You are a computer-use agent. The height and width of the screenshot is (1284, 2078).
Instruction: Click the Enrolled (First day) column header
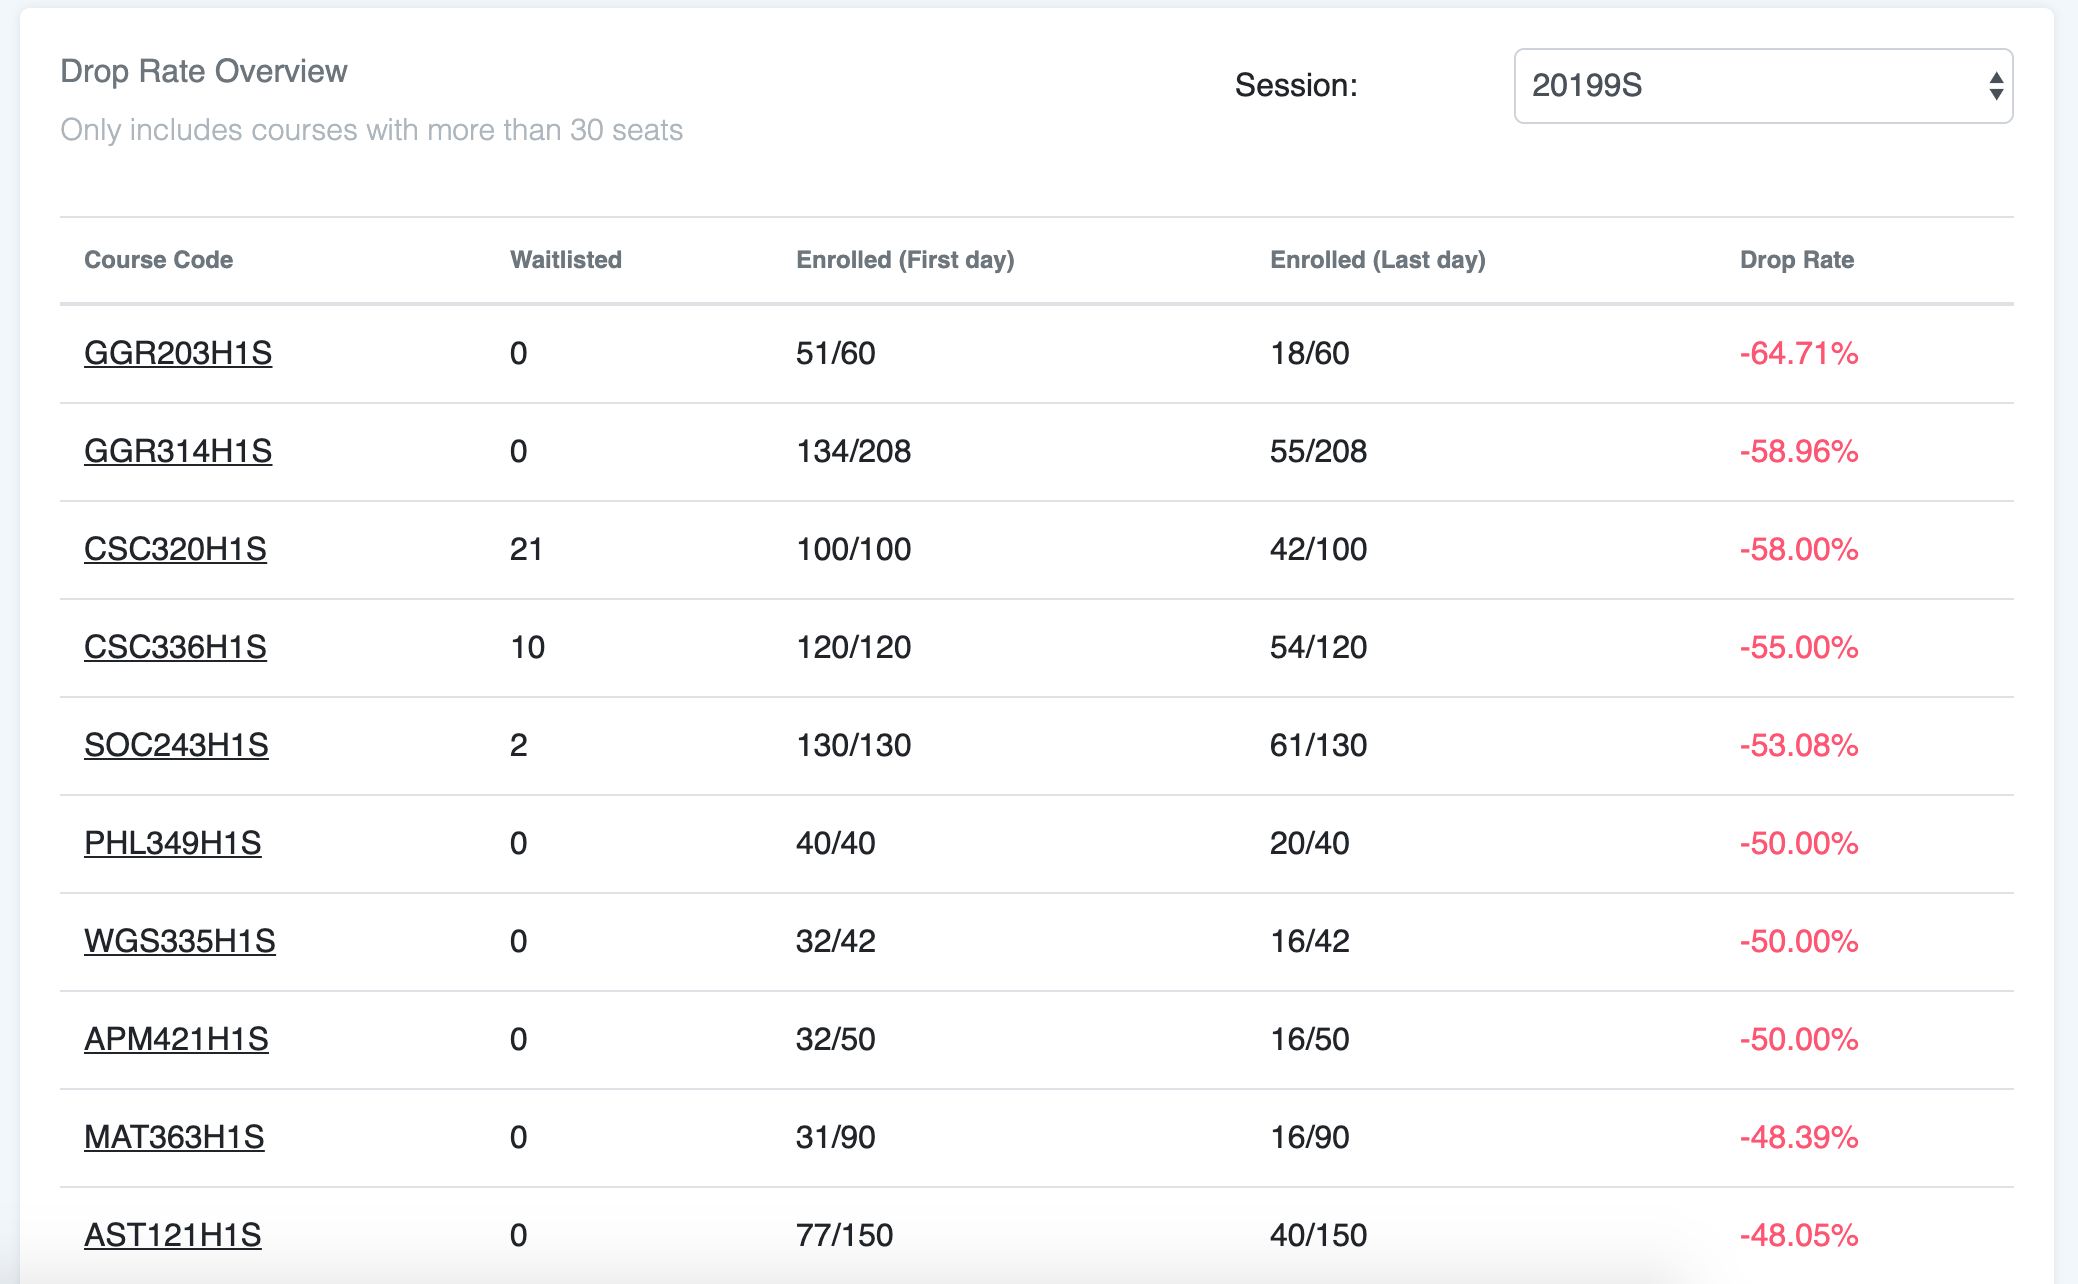pyautogui.click(x=904, y=260)
